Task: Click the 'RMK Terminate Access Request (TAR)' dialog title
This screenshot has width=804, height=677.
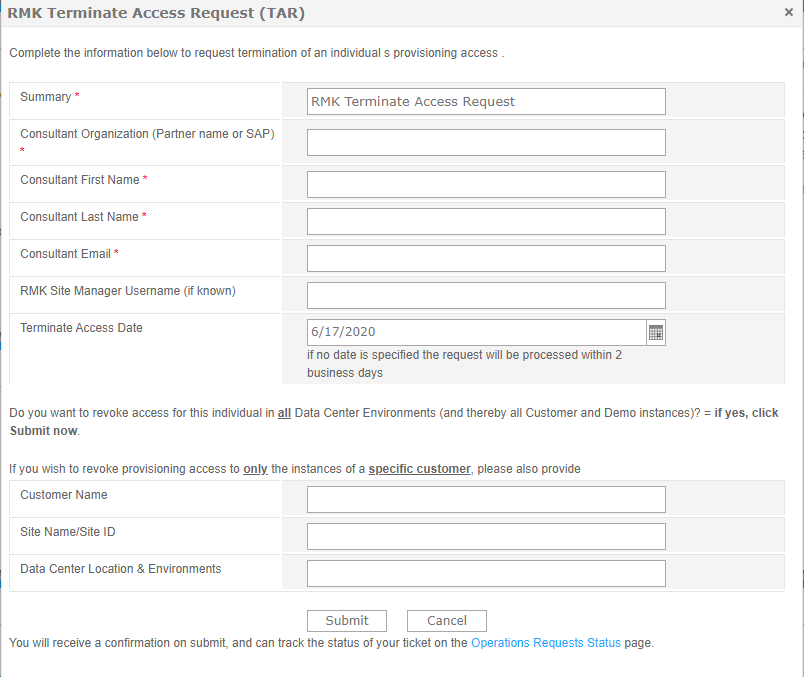Action: click(156, 13)
